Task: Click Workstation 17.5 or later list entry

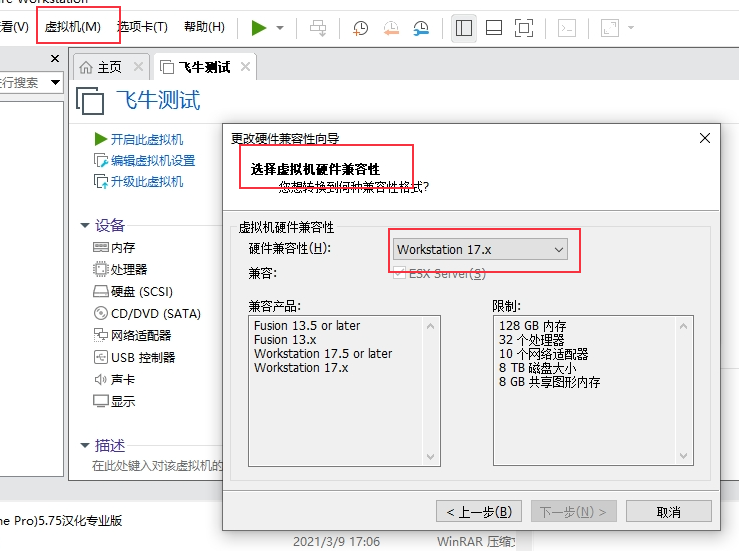Action: [323, 354]
